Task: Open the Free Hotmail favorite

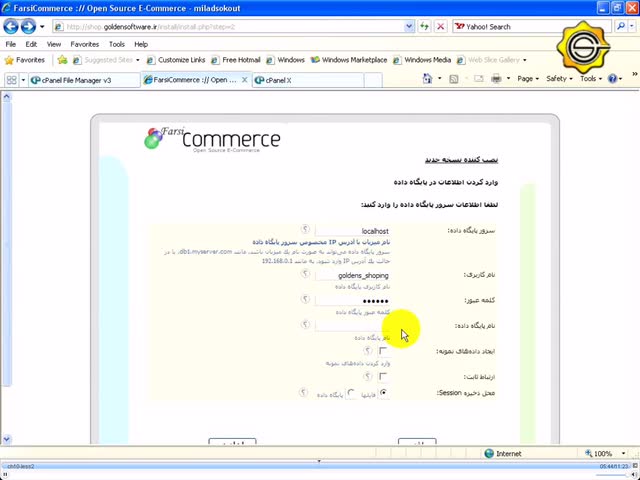Action: 236,60
